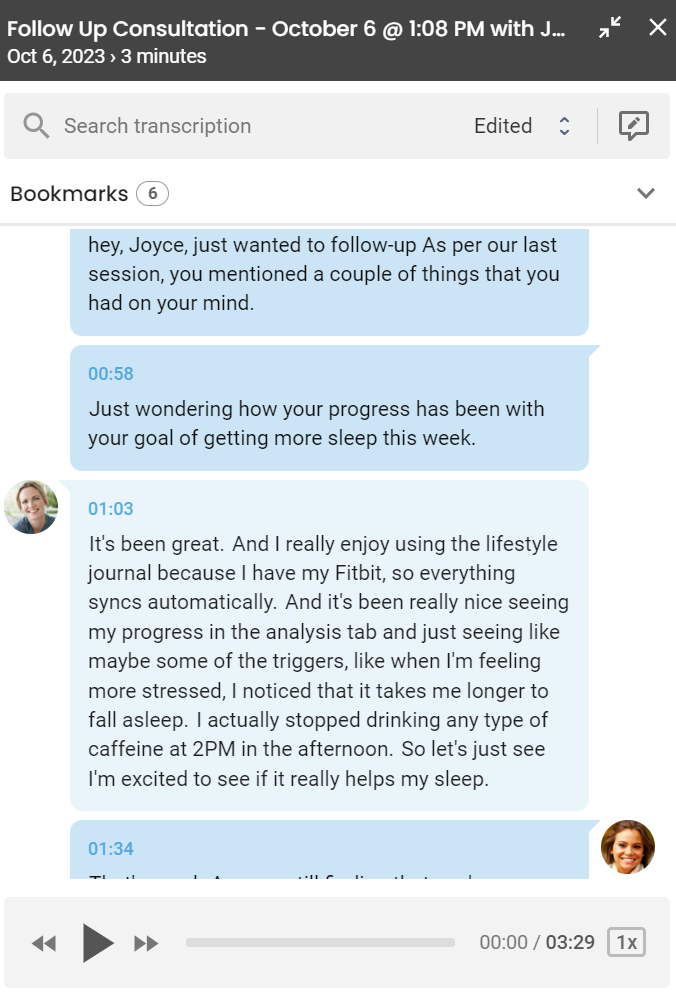Close the Follow Up Consultation panel

pos(658,27)
